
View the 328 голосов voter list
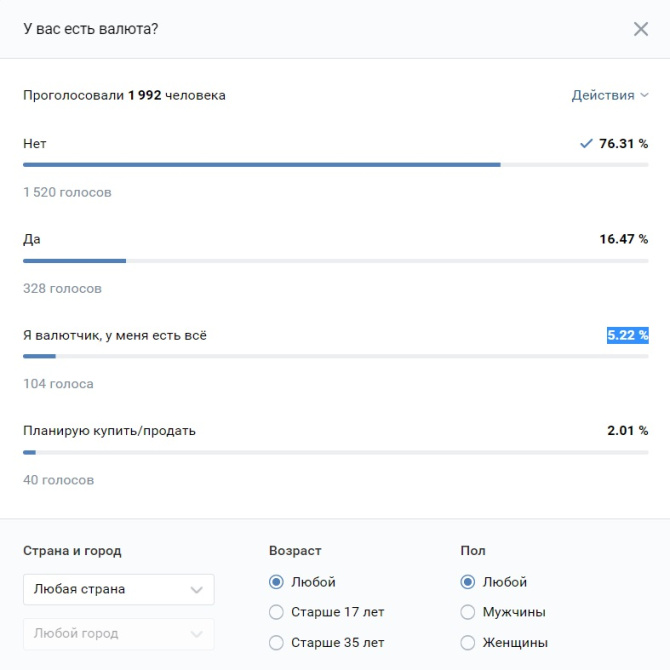click(62, 288)
